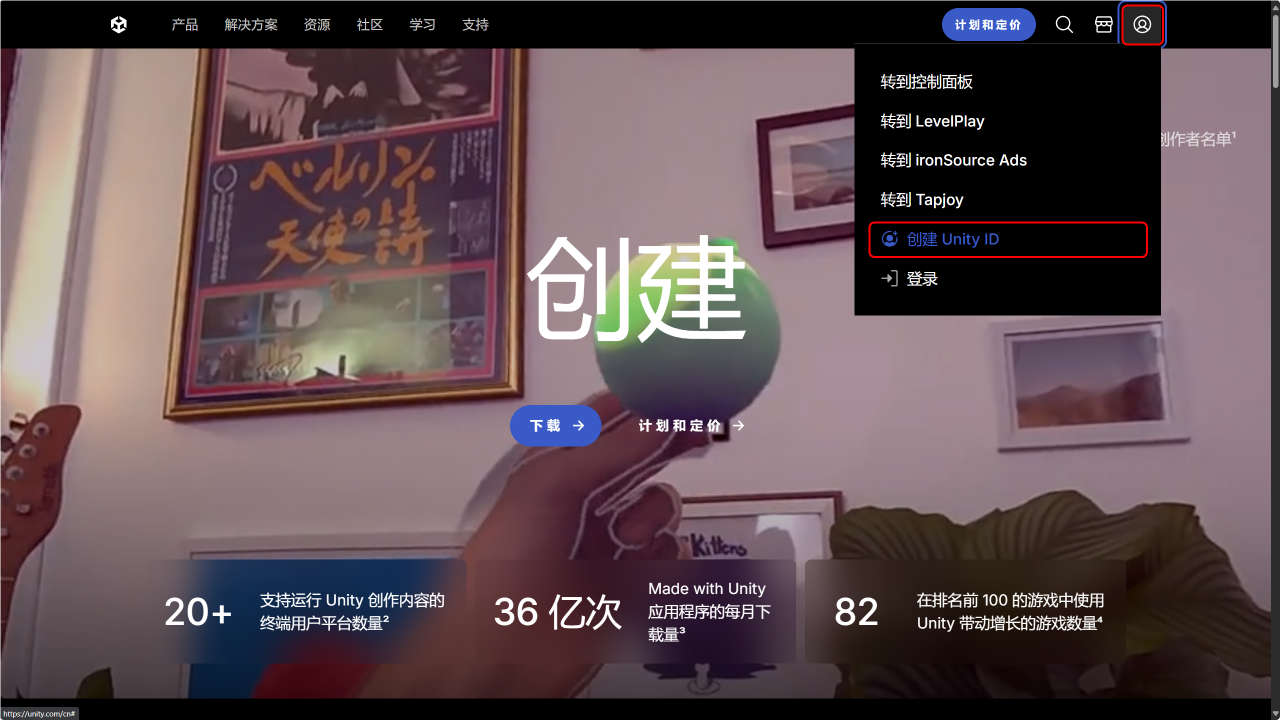Expand the 产品 navigation menu
Viewport: 1280px width, 720px height.
(x=185, y=25)
